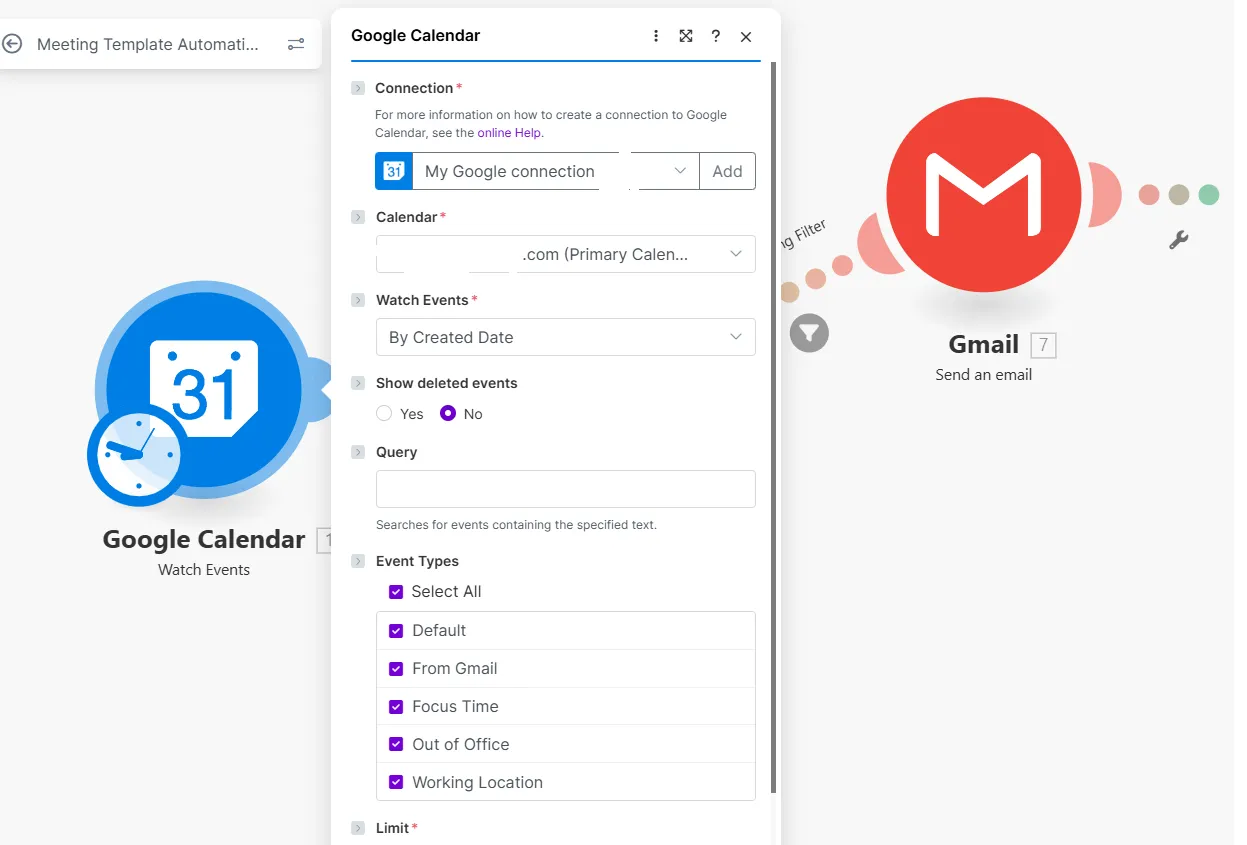Uncheck the Default event type

point(396,631)
